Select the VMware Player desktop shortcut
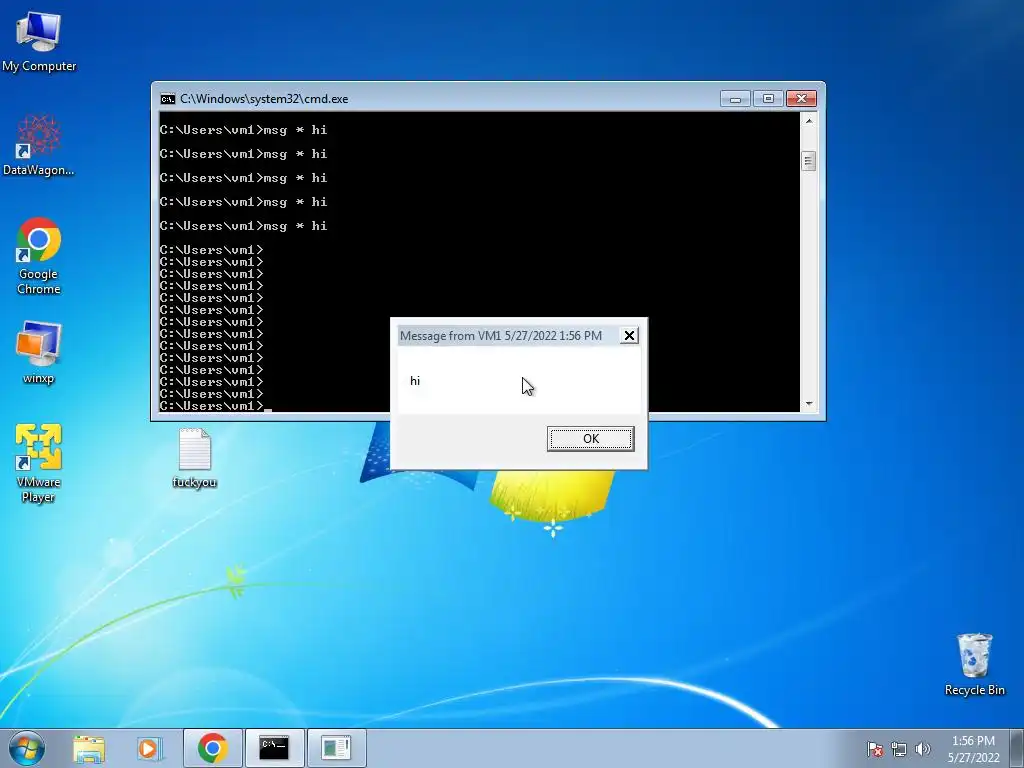The image size is (1024, 768). tap(39, 463)
